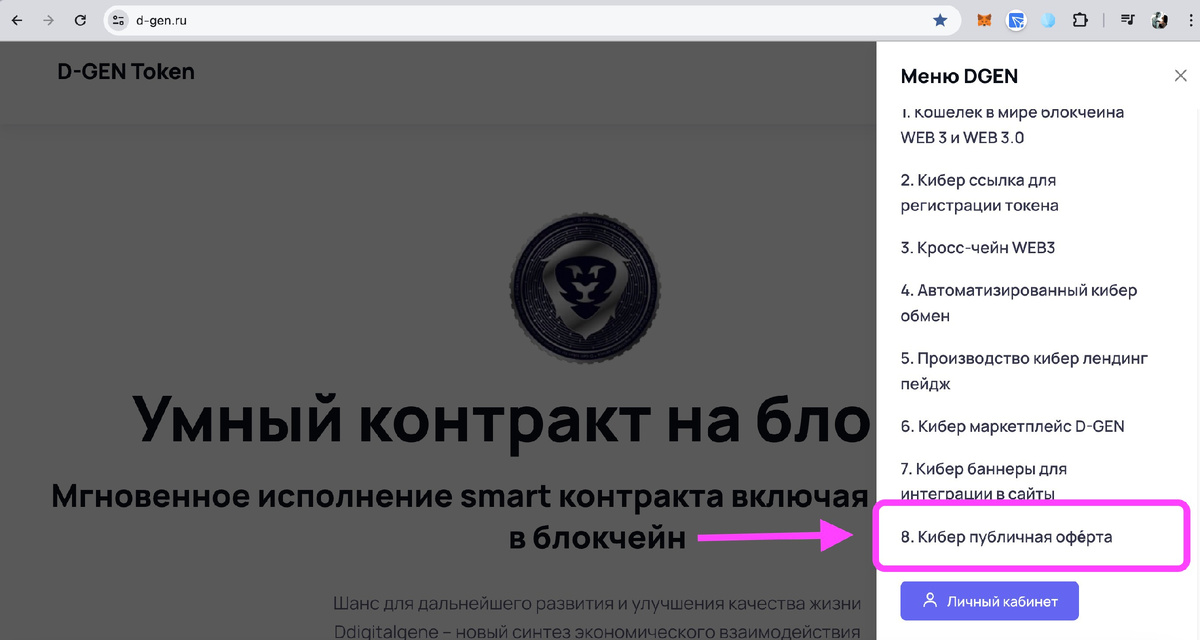This screenshot has width=1200, height=640.
Task: Open the Chrome profile avatar
Action: tap(1160, 20)
